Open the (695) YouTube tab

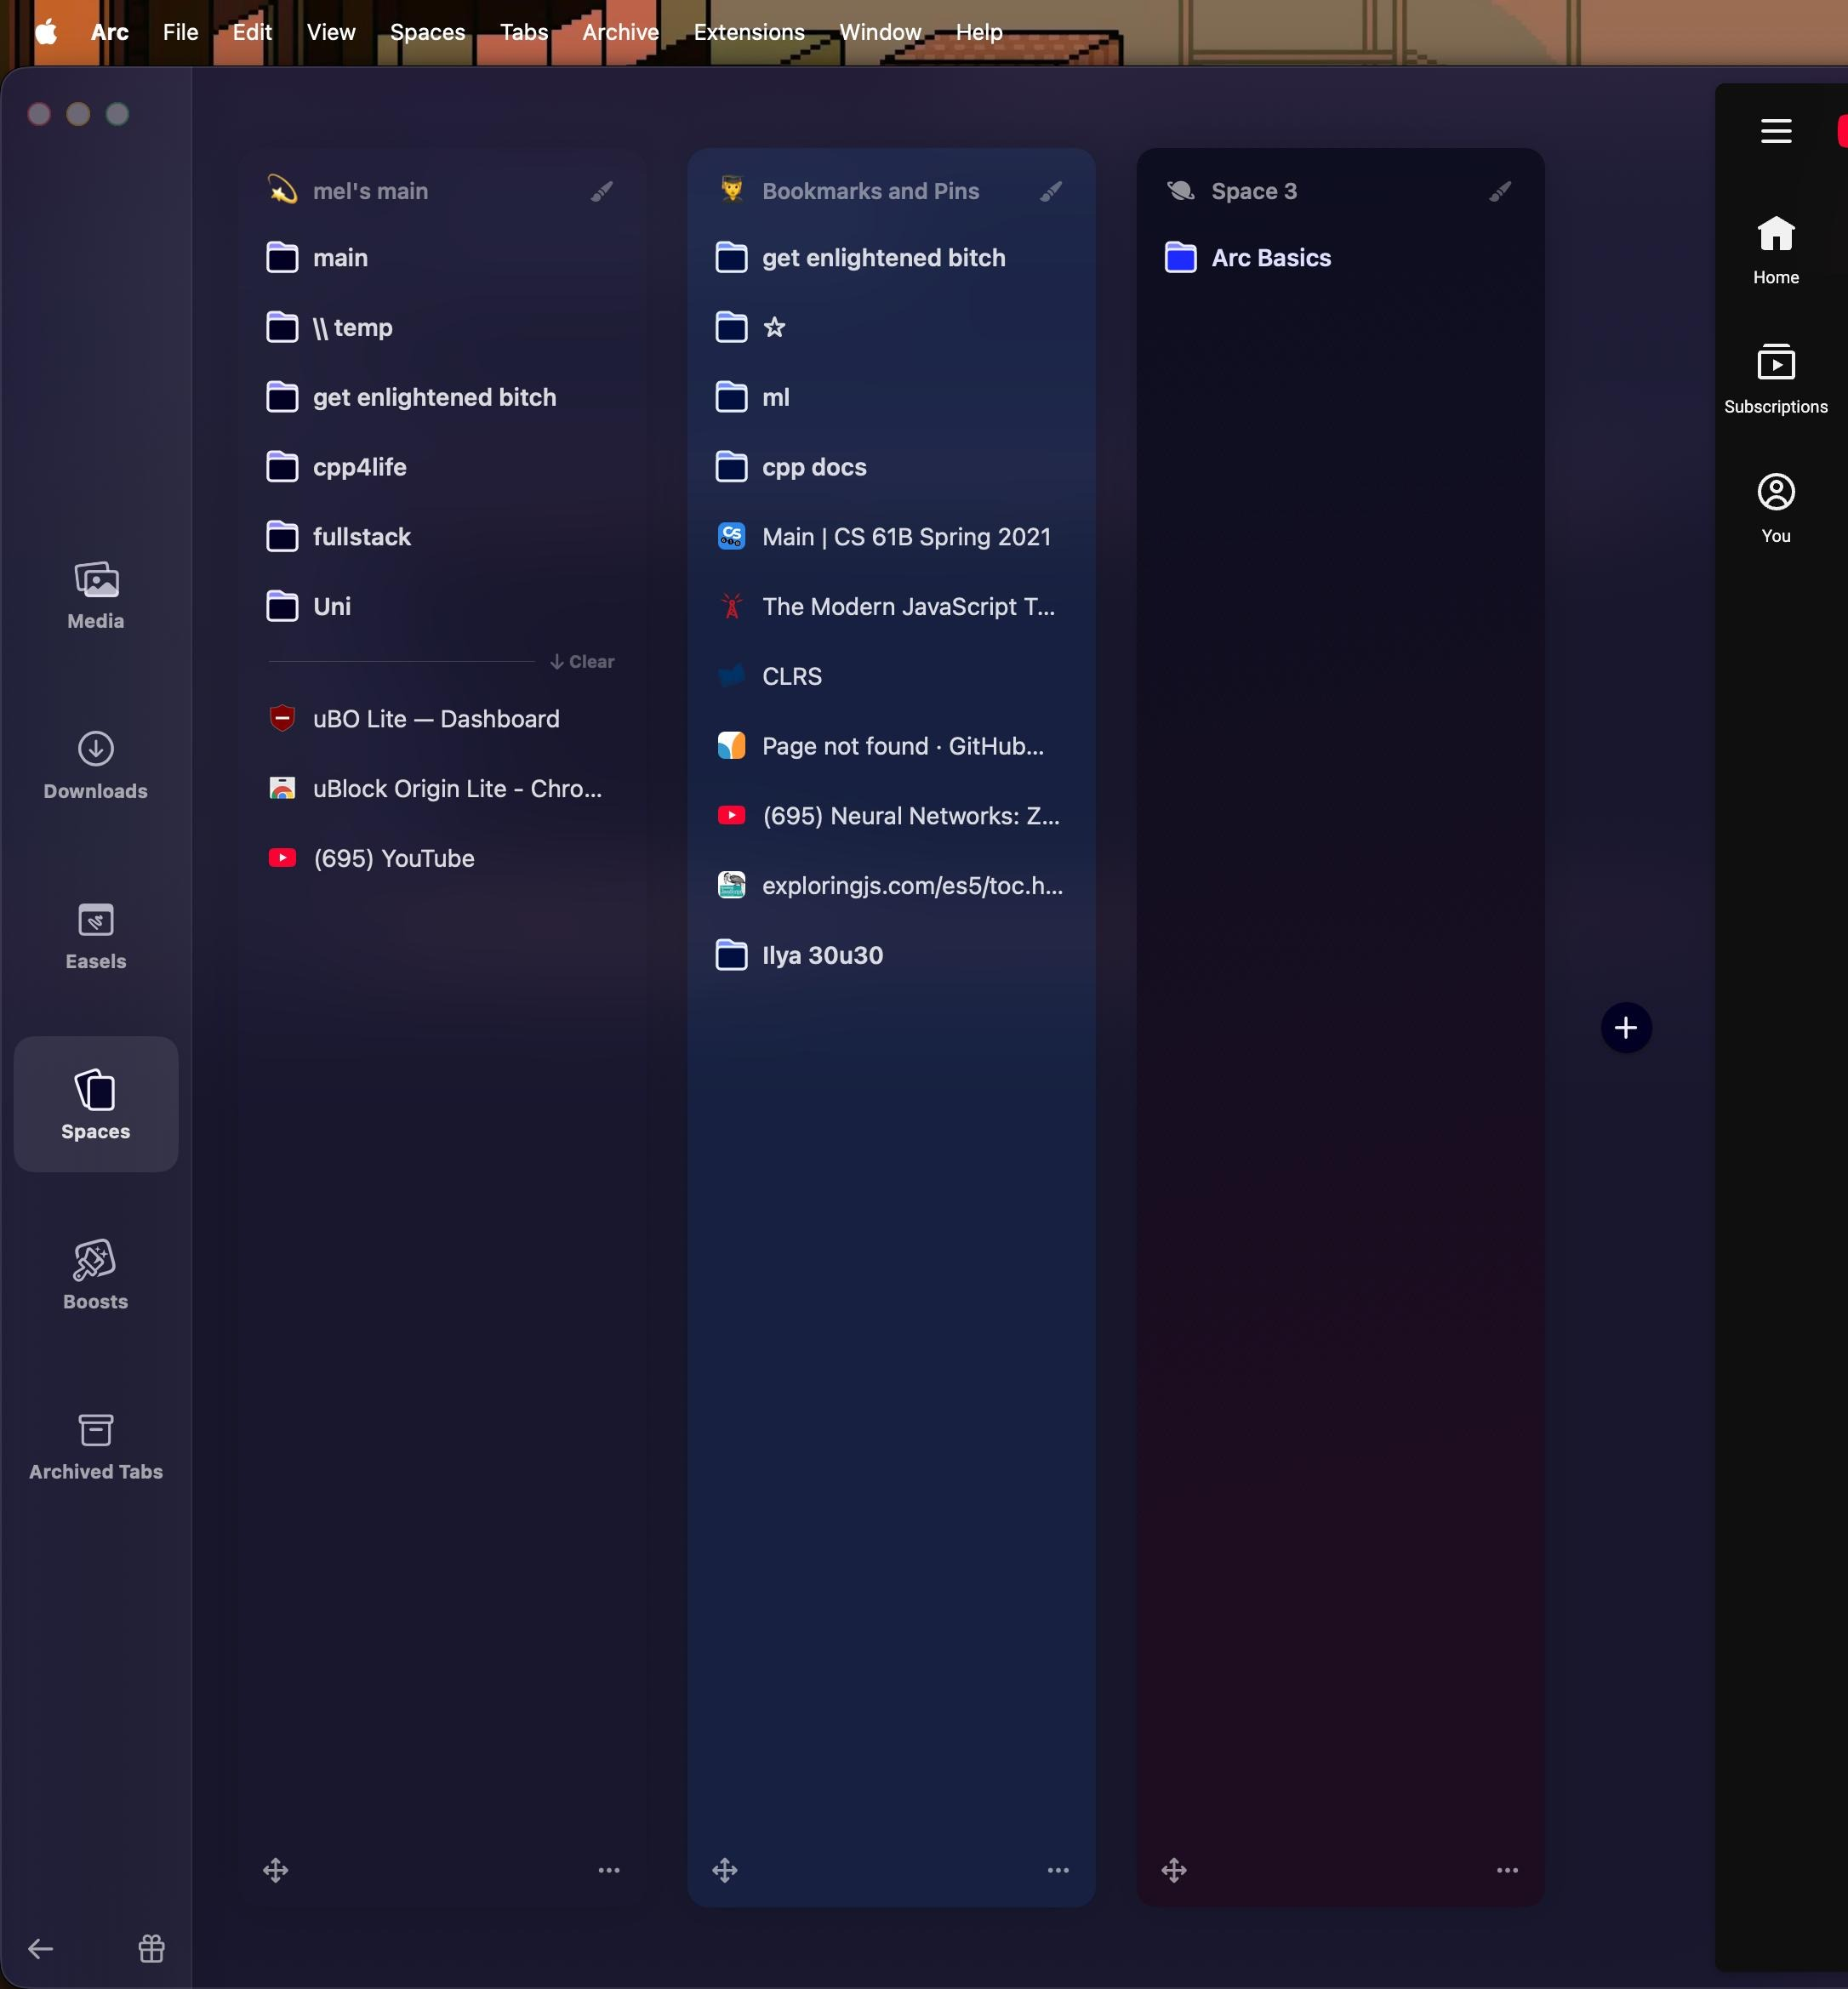441,859
